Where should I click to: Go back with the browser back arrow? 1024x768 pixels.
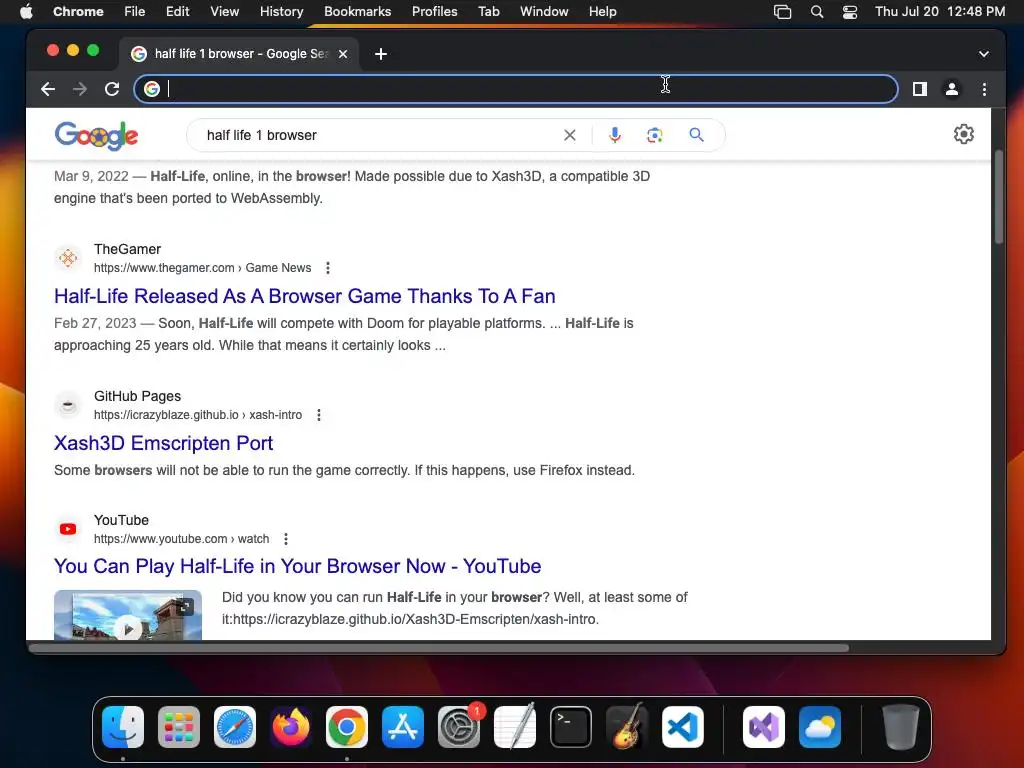pyautogui.click(x=48, y=89)
